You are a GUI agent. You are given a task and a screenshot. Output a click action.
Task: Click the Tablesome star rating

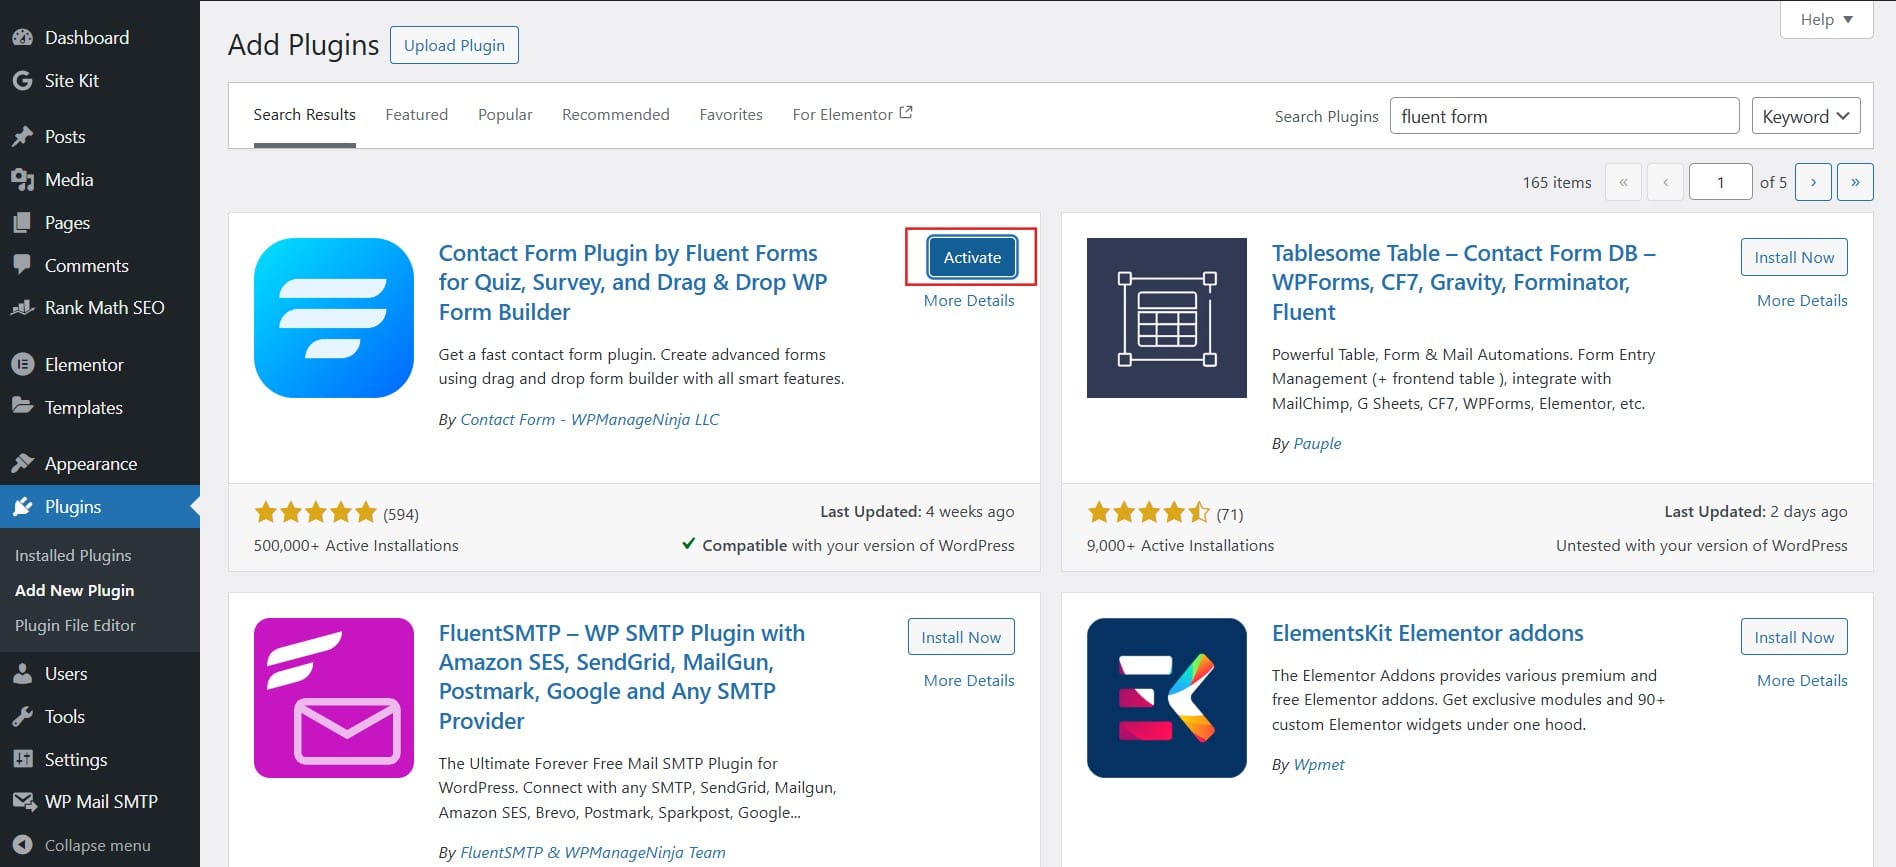pyautogui.click(x=1148, y=513)
